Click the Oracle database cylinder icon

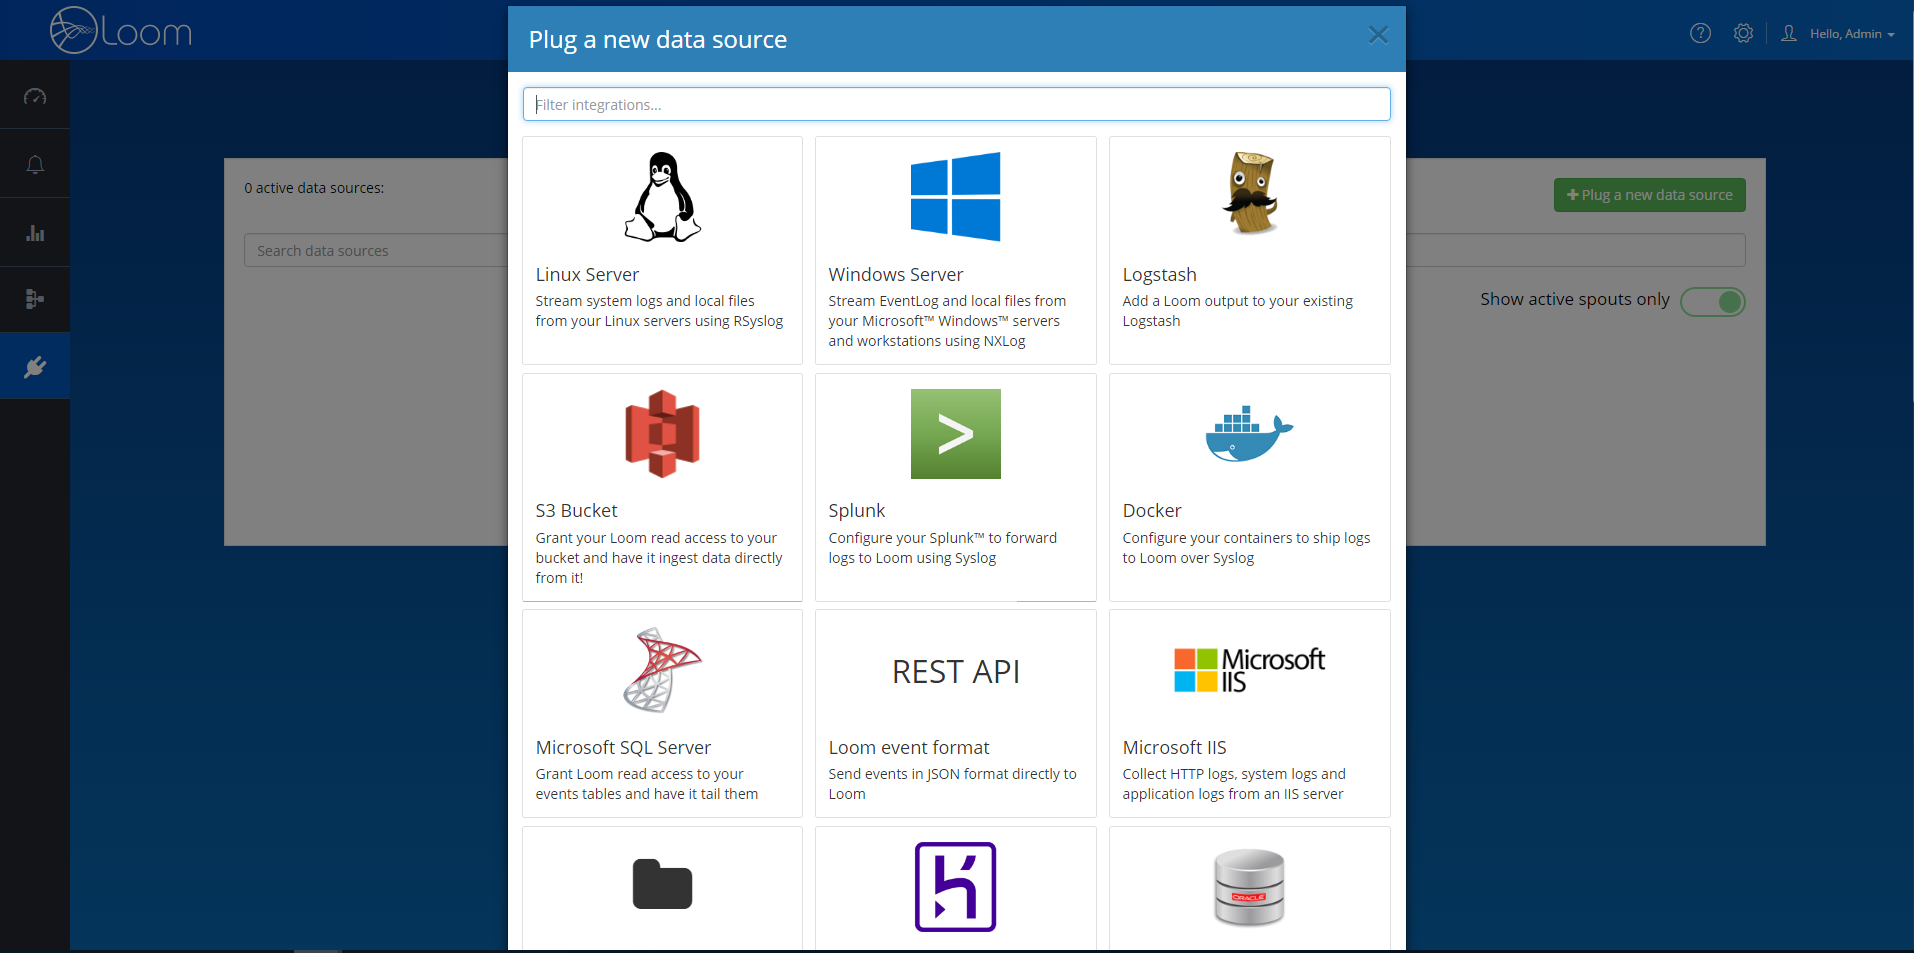(x=1249, y=887)
